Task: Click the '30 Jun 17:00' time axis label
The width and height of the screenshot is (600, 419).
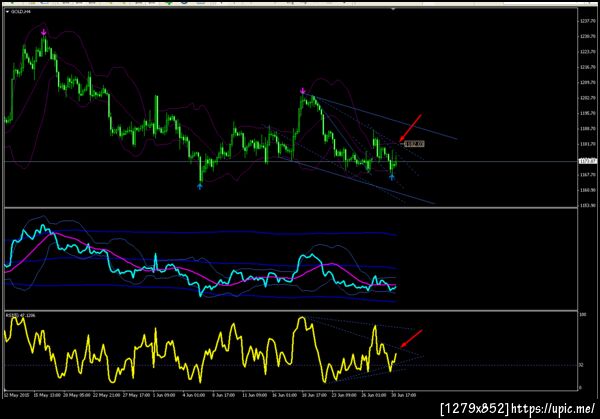Action: [x=403, y=395]
